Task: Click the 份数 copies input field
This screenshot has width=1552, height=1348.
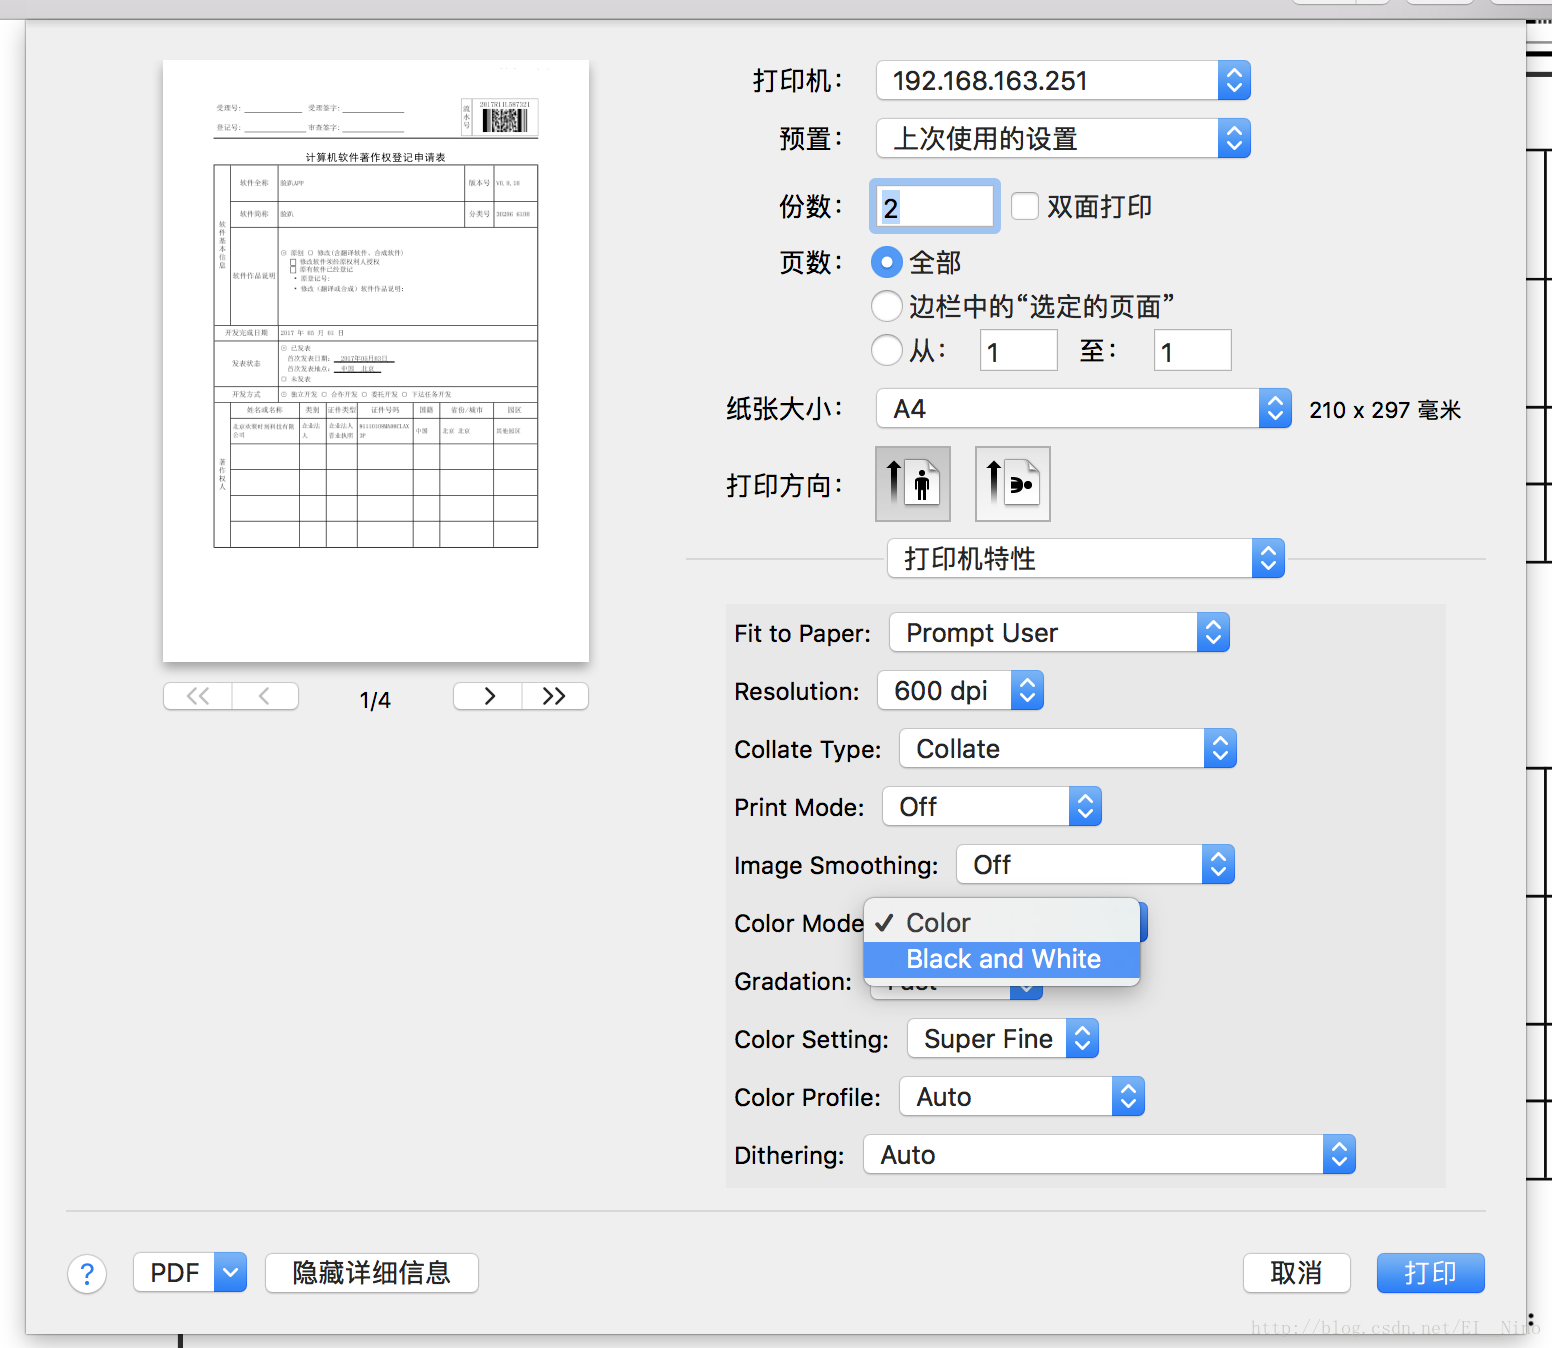Action: (x=935, y=206)
